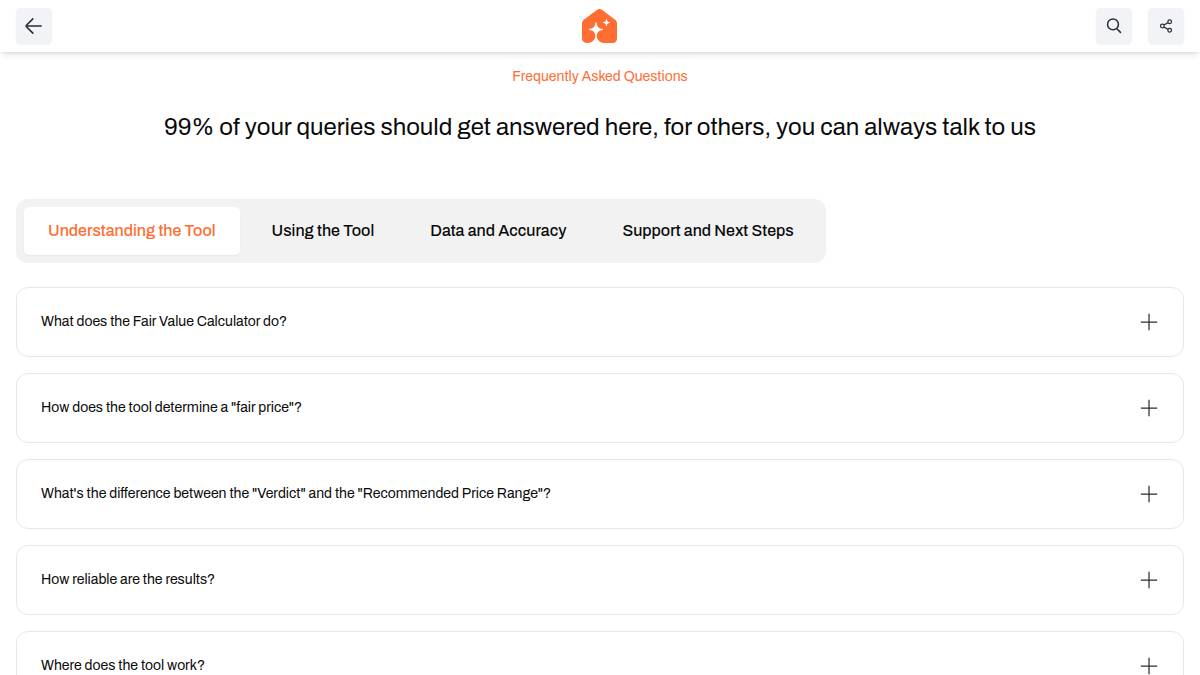Click plus icon beside "fair price" question
The image size is (1200, 675).
click(x=1148, y=408)
